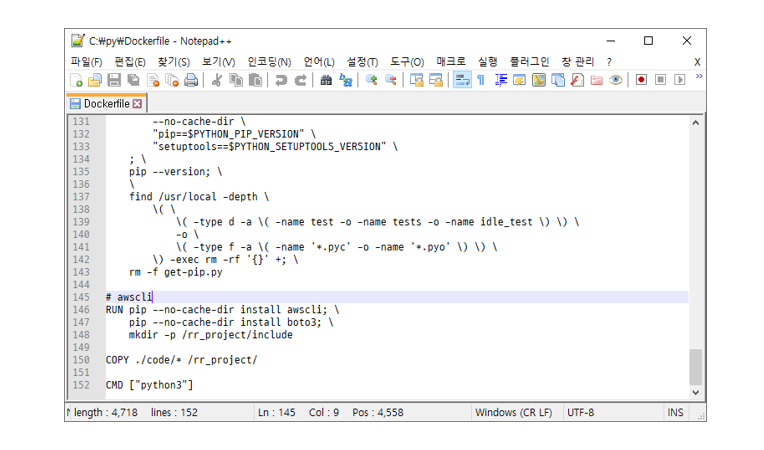Print the file with the printer icon

coord(191,80)
